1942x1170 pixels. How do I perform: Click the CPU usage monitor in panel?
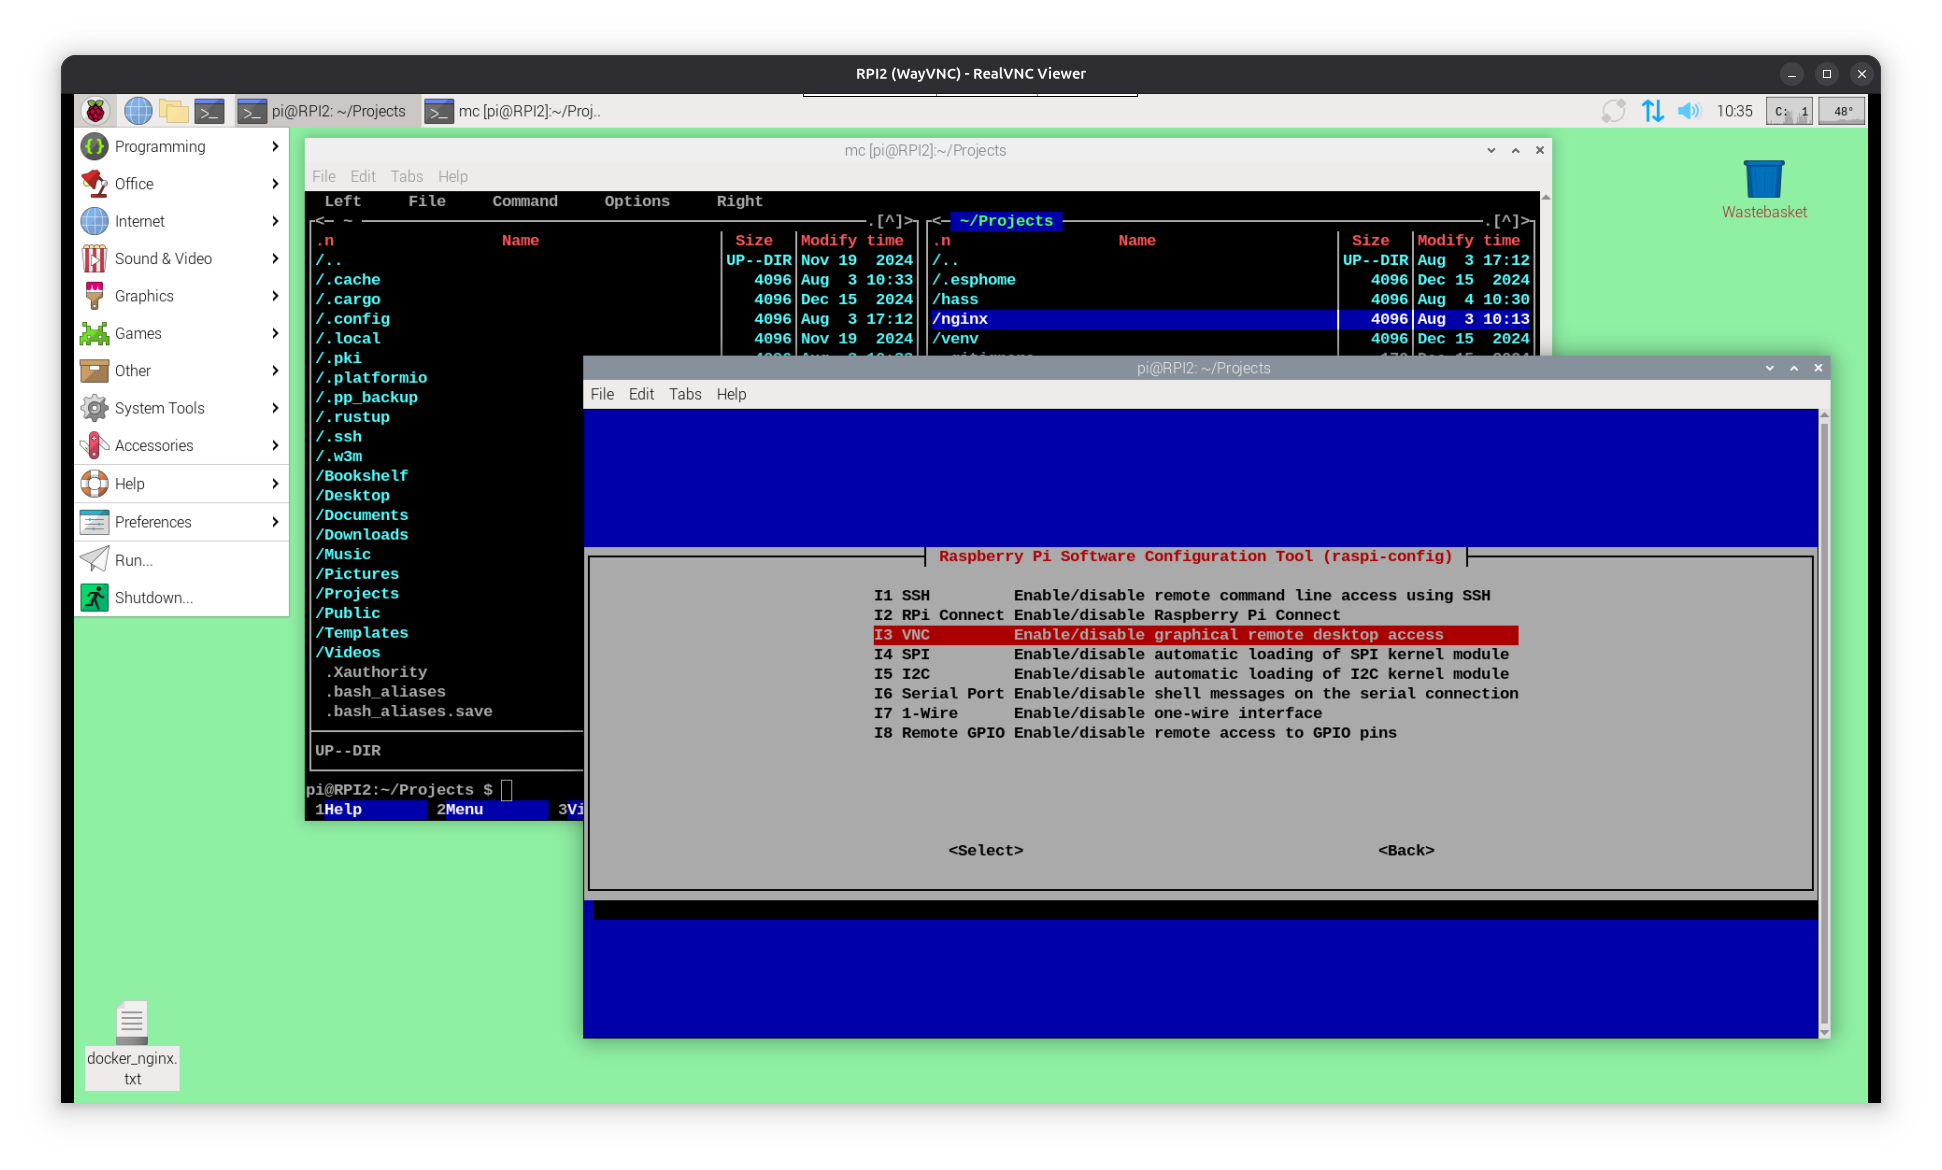[1788, 111]
